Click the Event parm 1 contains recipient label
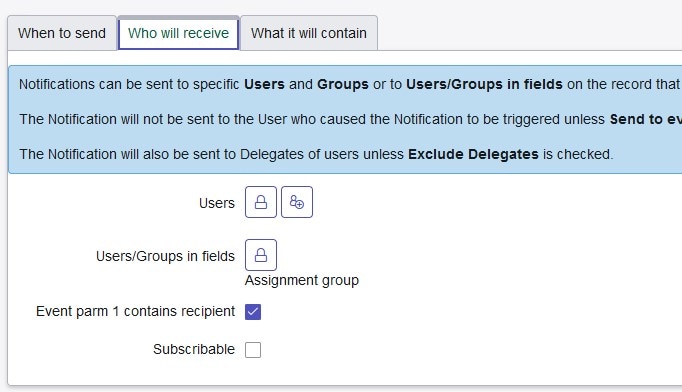The width and height of the screenshot is (682, 392). click(135, 312)
